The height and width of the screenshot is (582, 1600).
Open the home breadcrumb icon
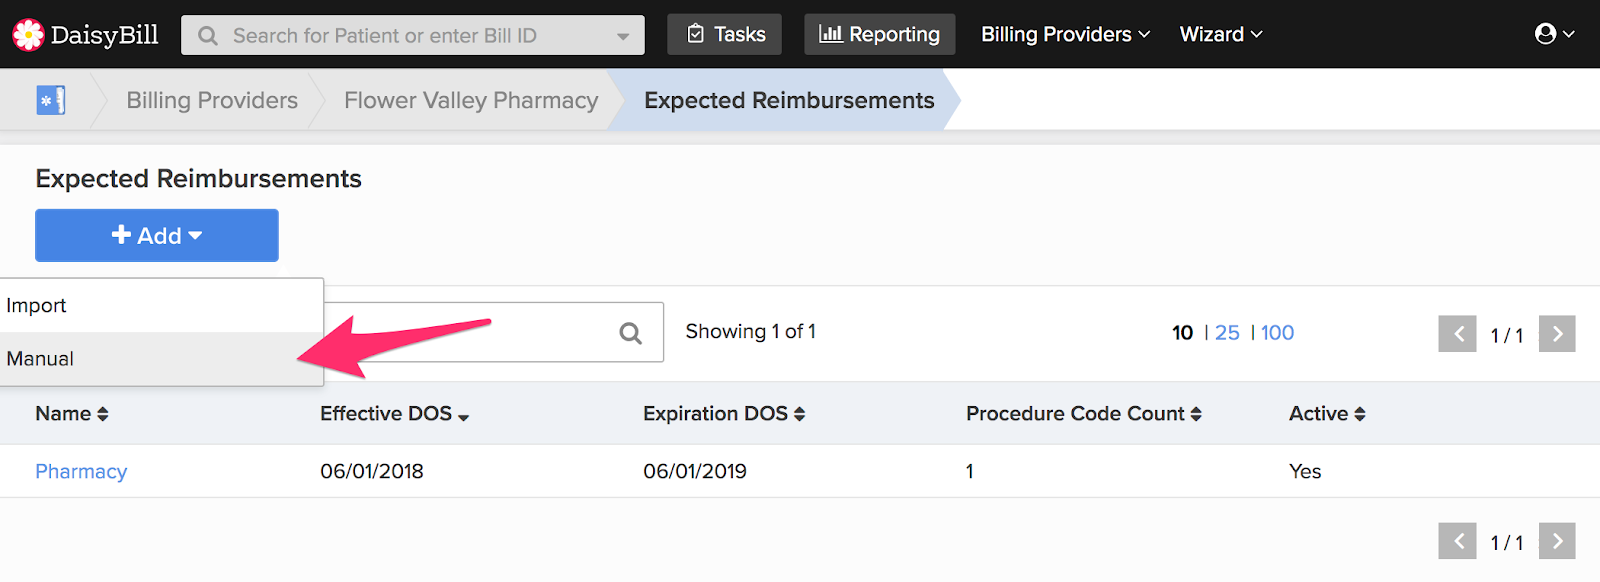pyautogui.click(x=51, y=100)
